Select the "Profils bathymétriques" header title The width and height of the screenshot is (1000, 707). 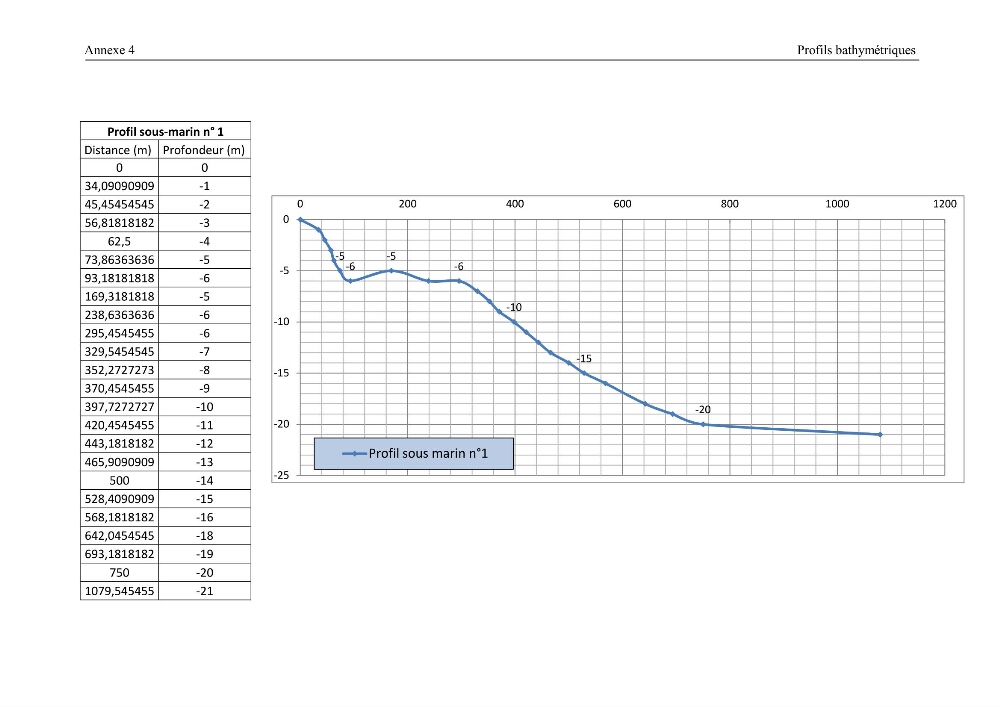pos(856,50)
